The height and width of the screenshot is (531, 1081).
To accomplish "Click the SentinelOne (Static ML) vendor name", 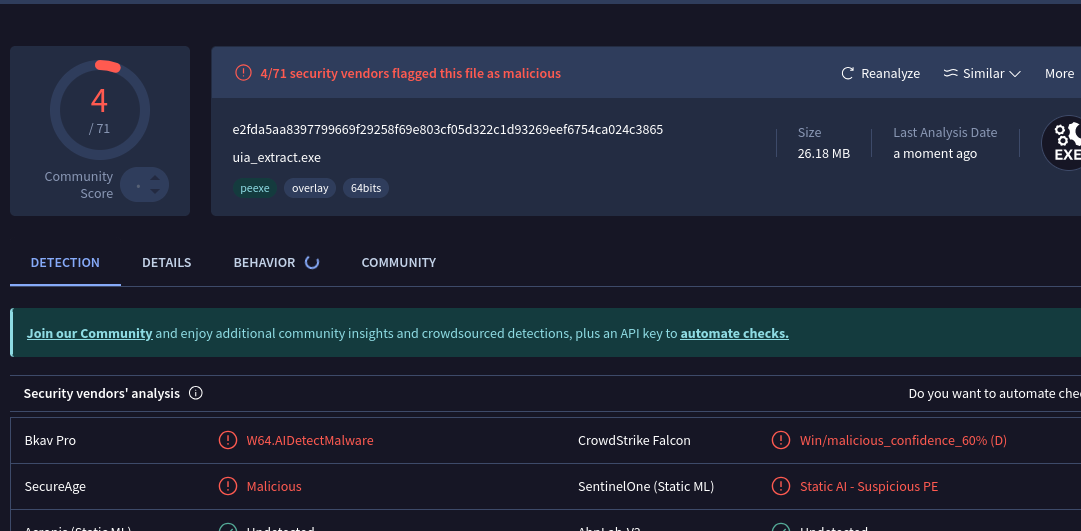I will [646, 486].
